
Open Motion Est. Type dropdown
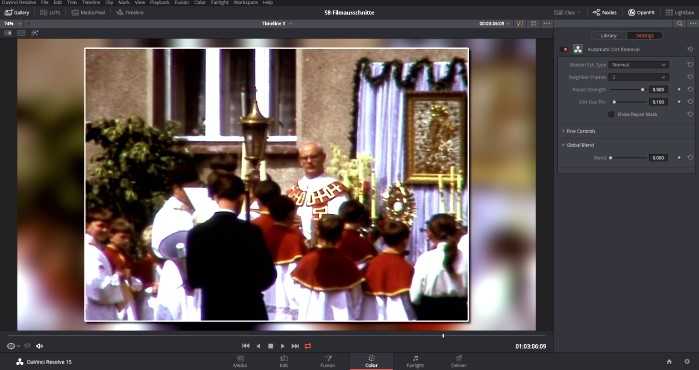(638, 65)
